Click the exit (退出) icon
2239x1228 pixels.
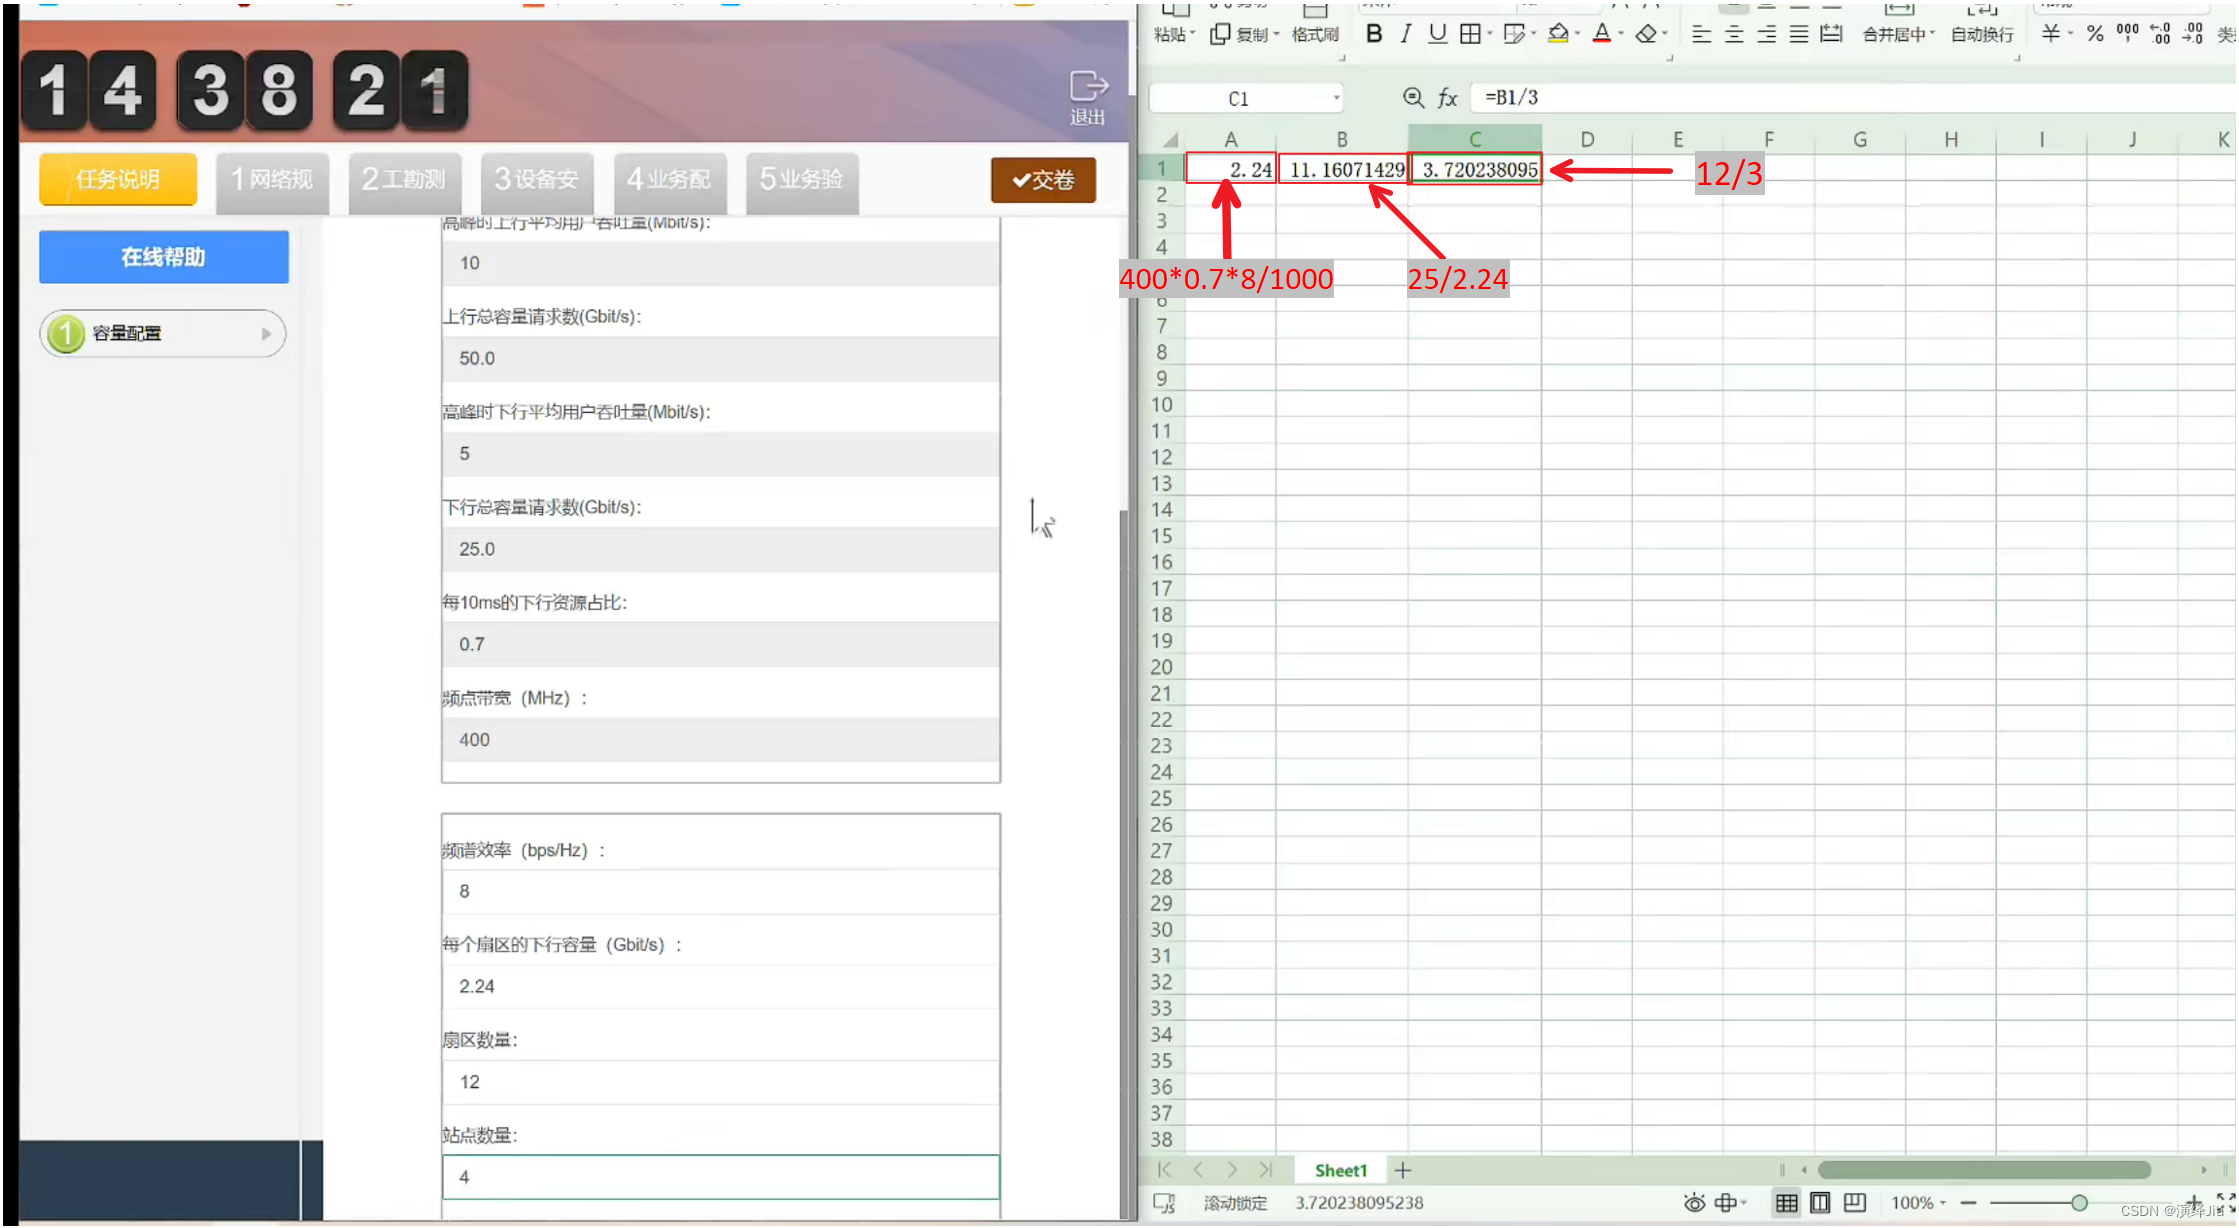click(x=1087, y=97)
